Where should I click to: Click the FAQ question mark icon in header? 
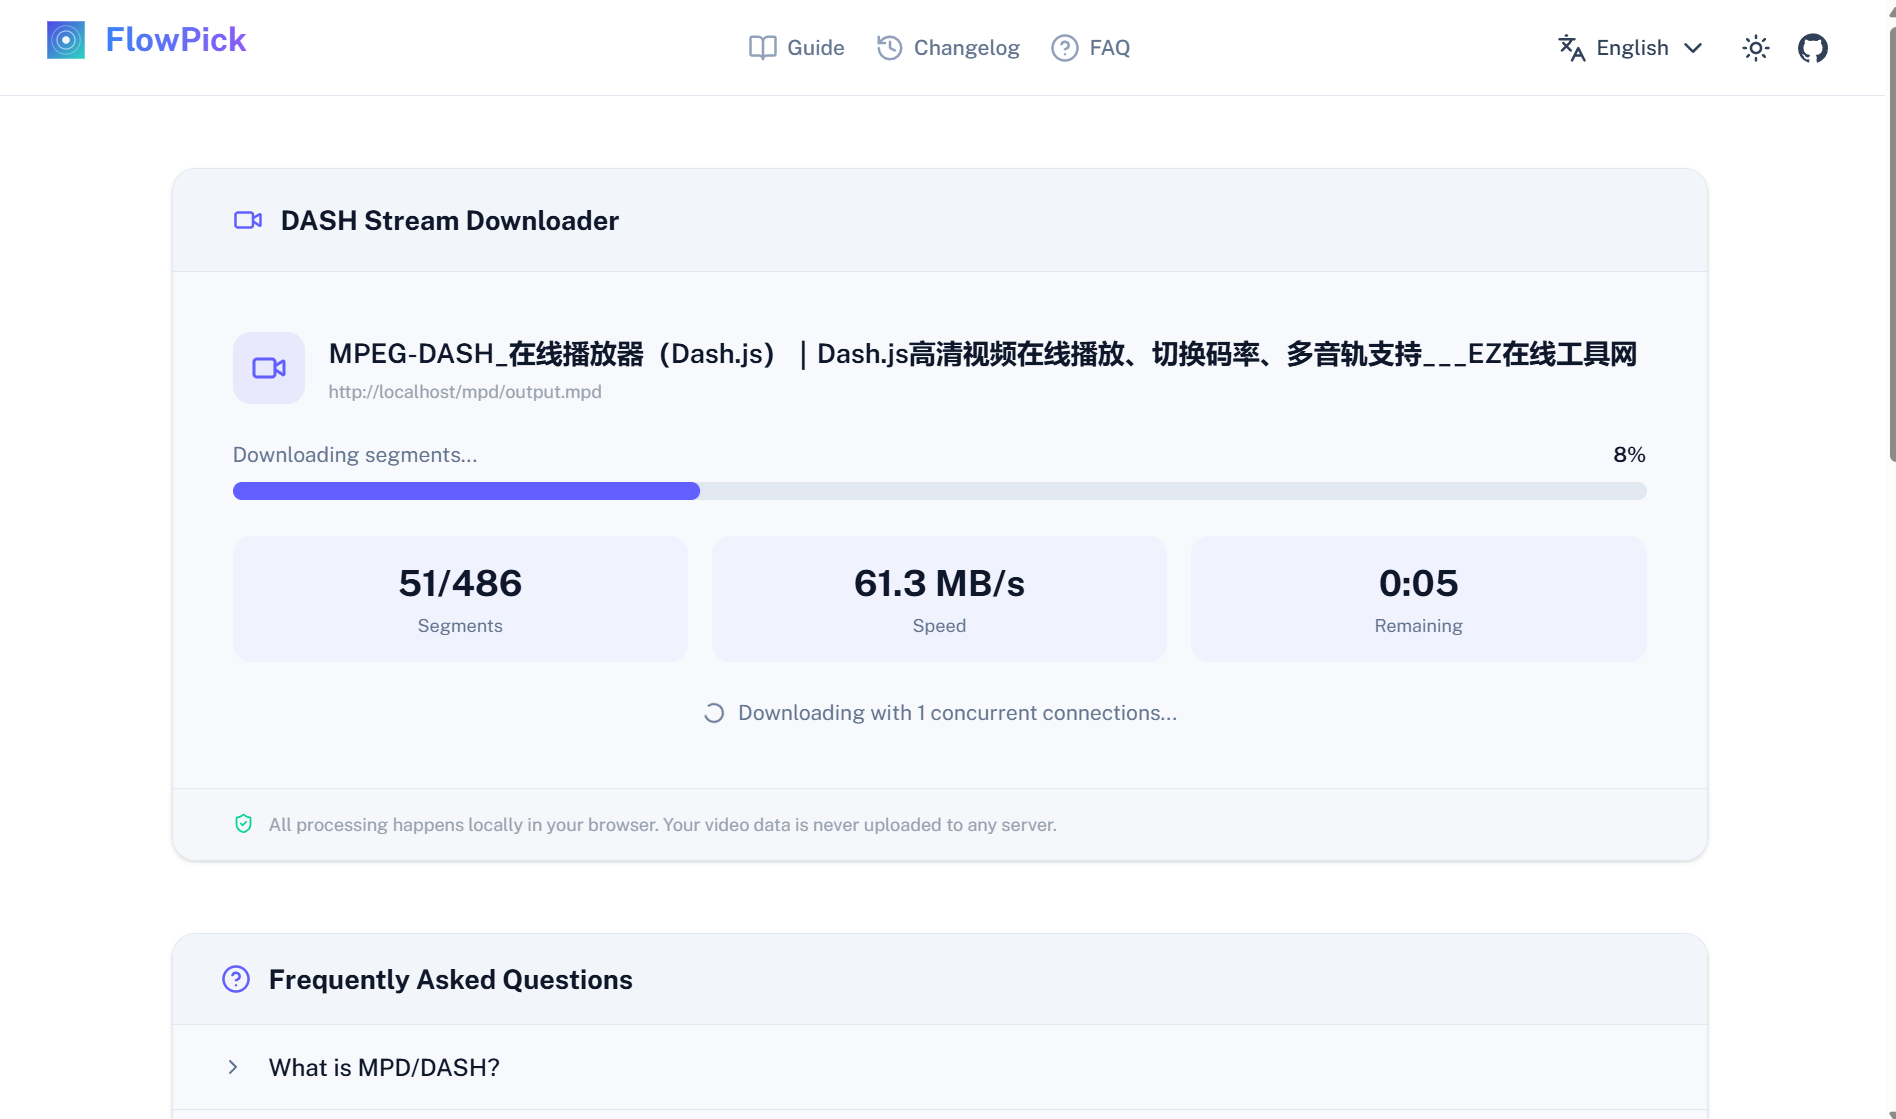pyautogui.click(x=1065, y=48)
